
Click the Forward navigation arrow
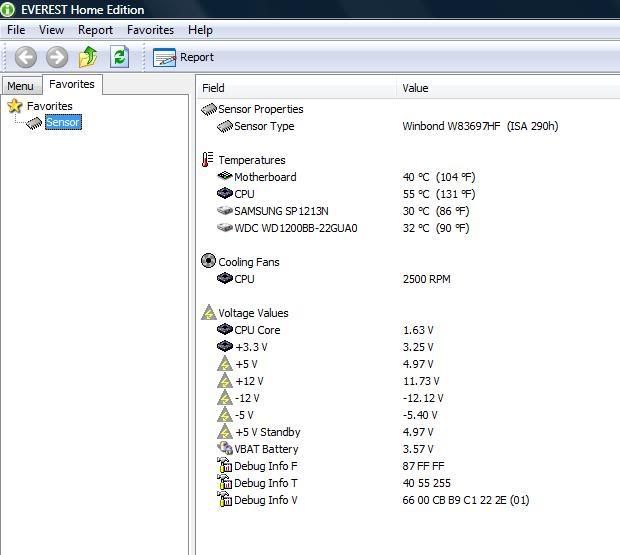click(57, 57)
